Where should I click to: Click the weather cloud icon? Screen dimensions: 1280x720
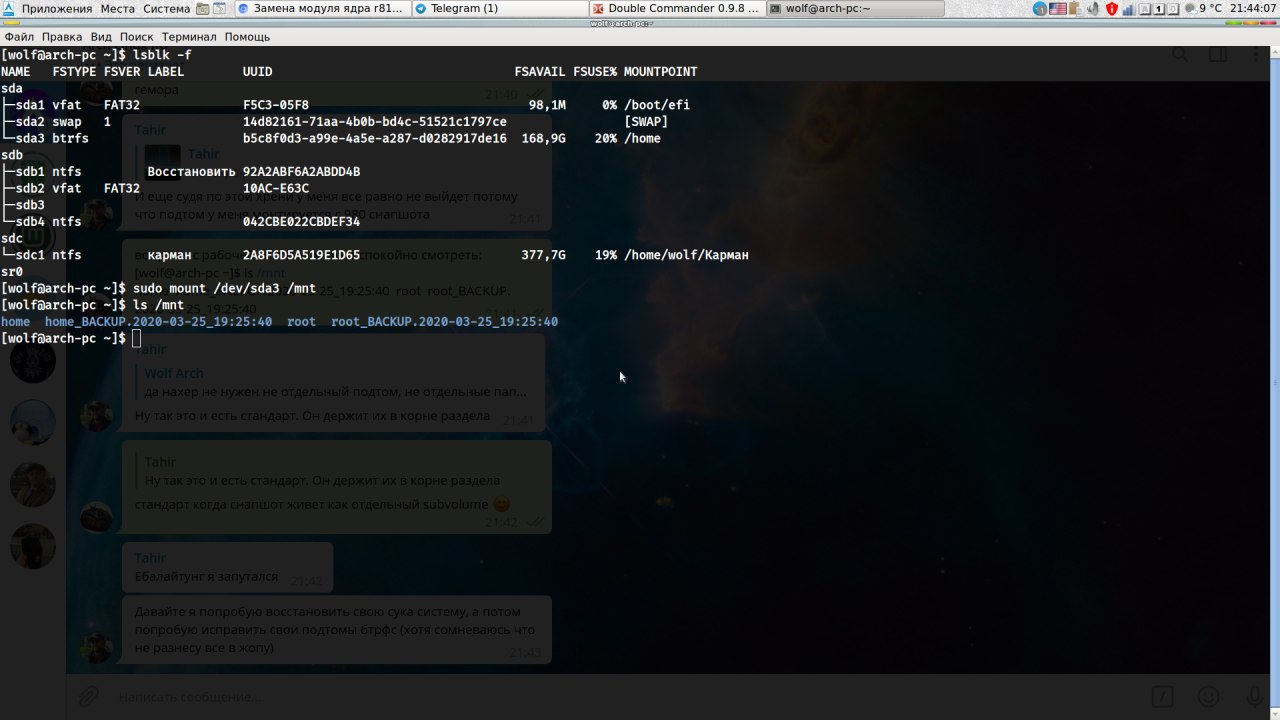click(x=1191, y=9)
